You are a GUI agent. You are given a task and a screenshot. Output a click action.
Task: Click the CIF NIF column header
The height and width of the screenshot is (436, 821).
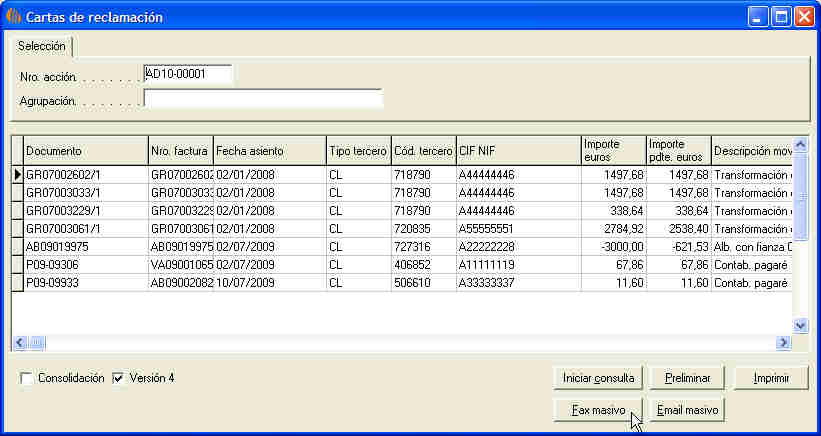pyautogui.click(x=519, y=151)
